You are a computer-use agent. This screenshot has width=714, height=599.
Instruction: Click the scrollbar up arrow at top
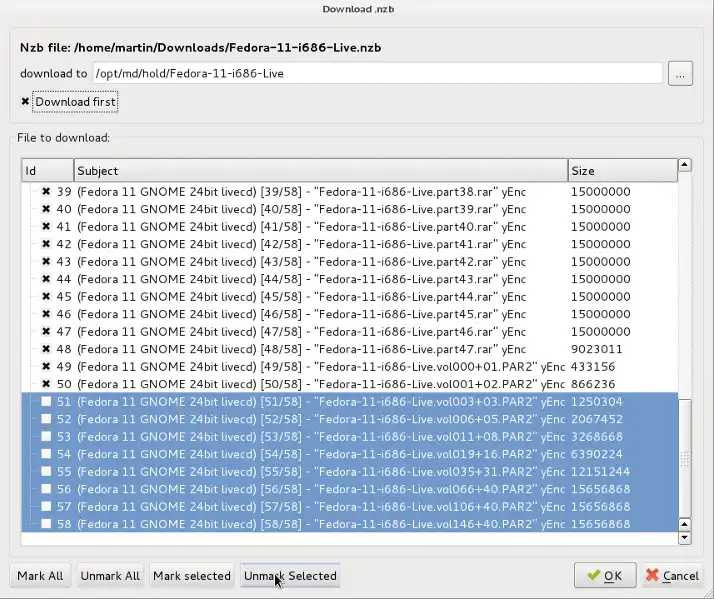(685, 164)
